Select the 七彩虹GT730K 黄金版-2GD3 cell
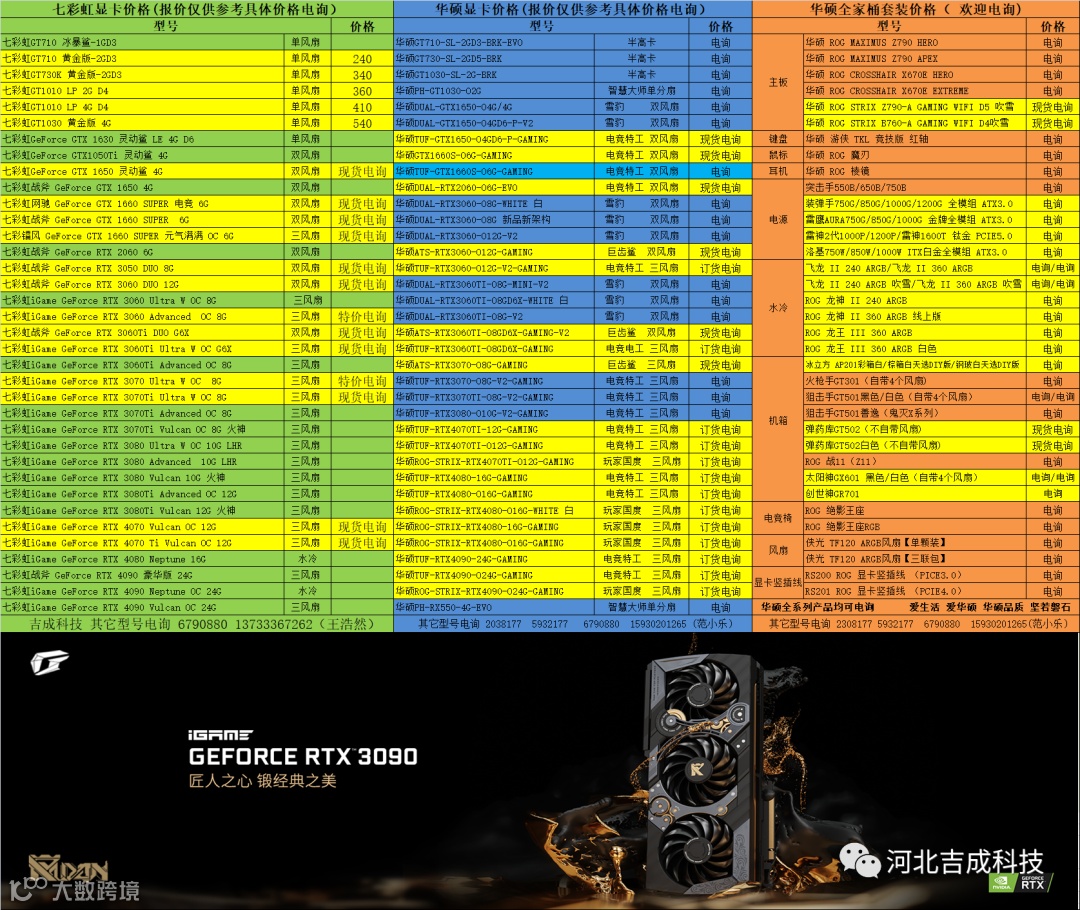The width and height of the screenshot is (1080, 910). click(143, 74)
